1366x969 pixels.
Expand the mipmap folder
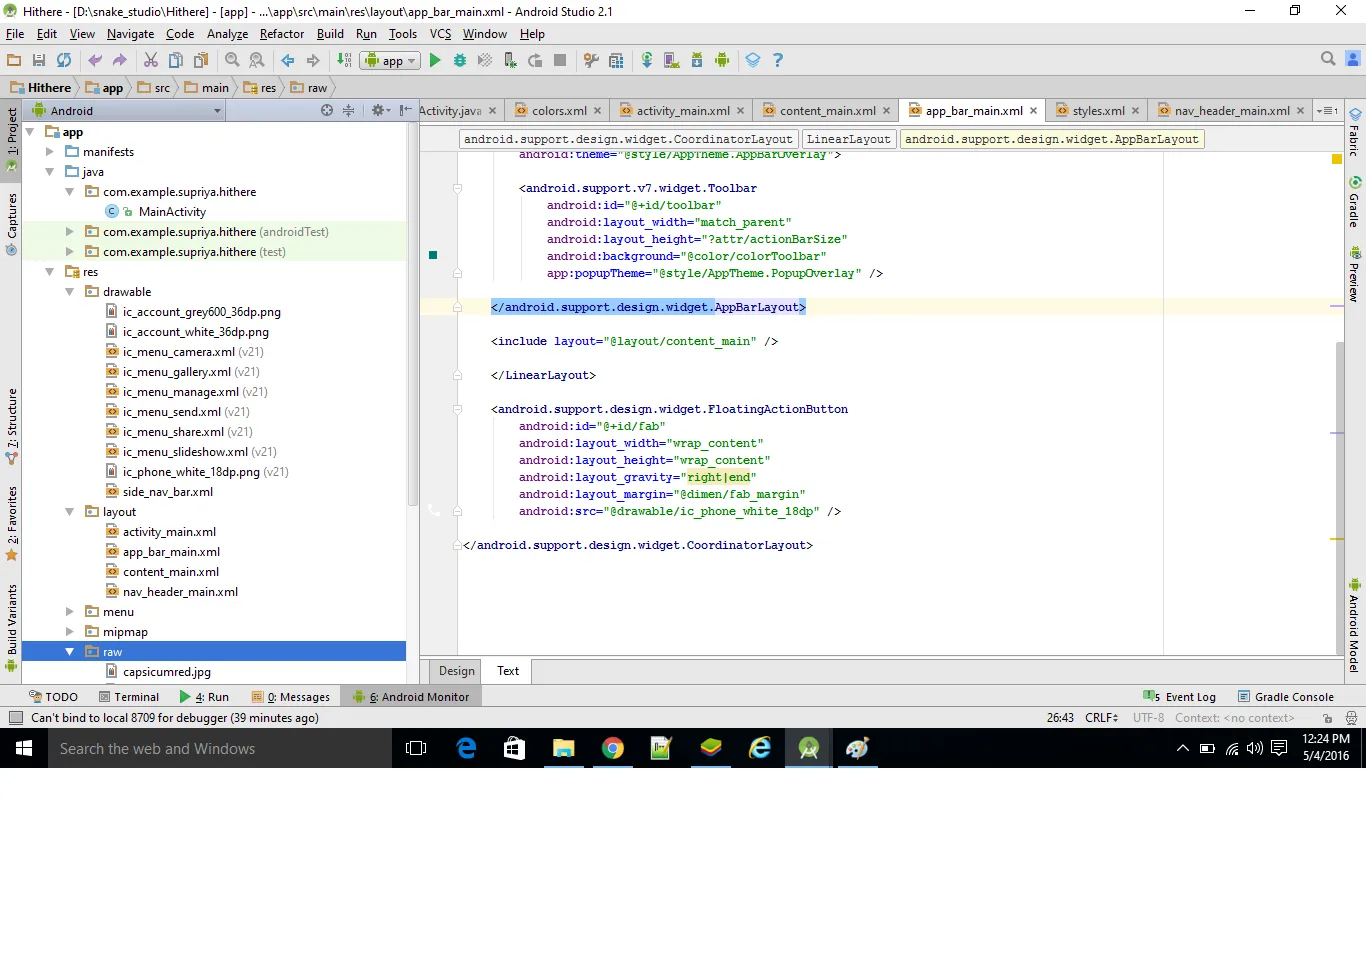pyautogui.click(x=70, y=632)
